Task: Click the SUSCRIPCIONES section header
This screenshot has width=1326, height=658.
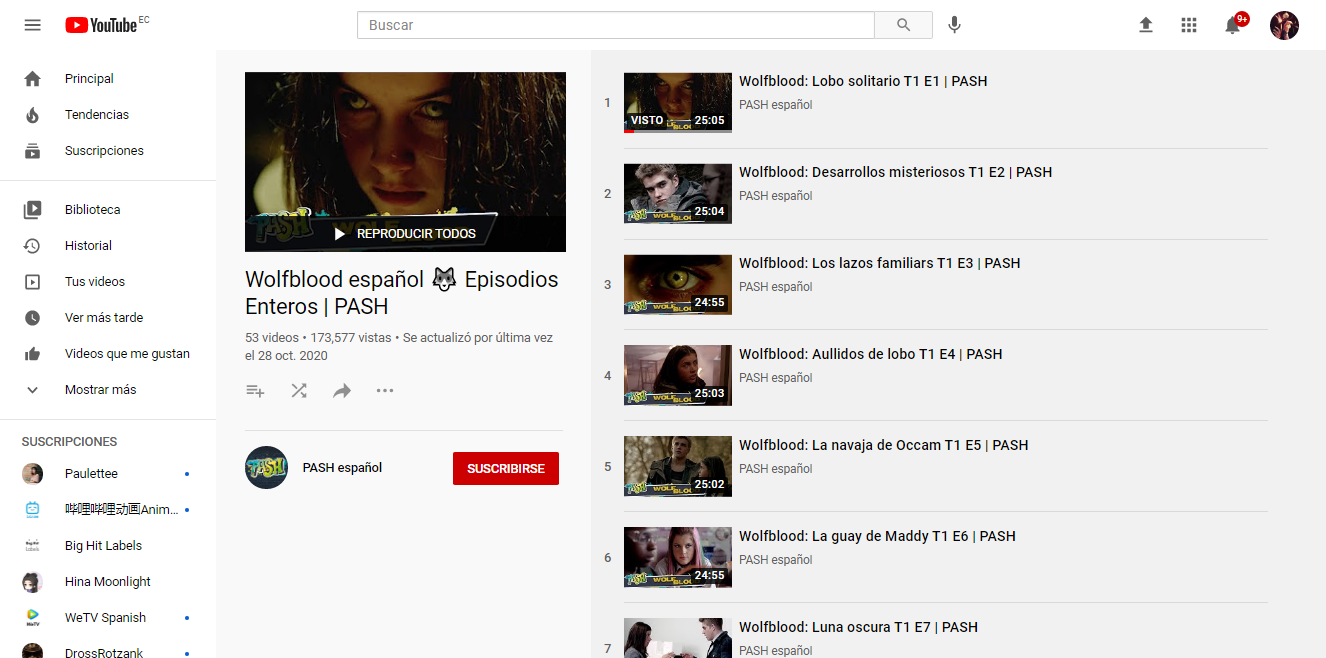Action: click(x=70, y=442)
